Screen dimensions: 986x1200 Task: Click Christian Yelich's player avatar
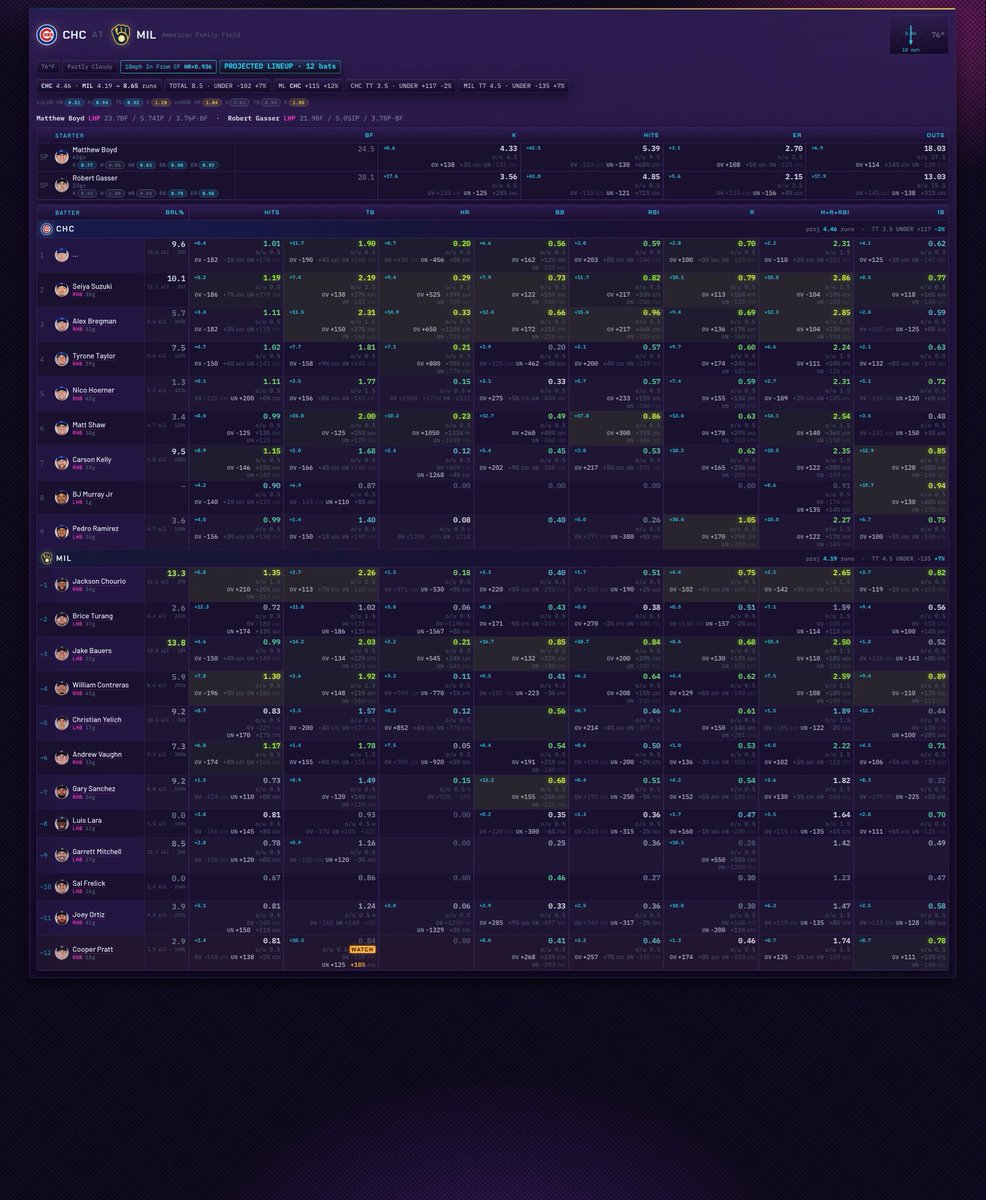point(62,722)
